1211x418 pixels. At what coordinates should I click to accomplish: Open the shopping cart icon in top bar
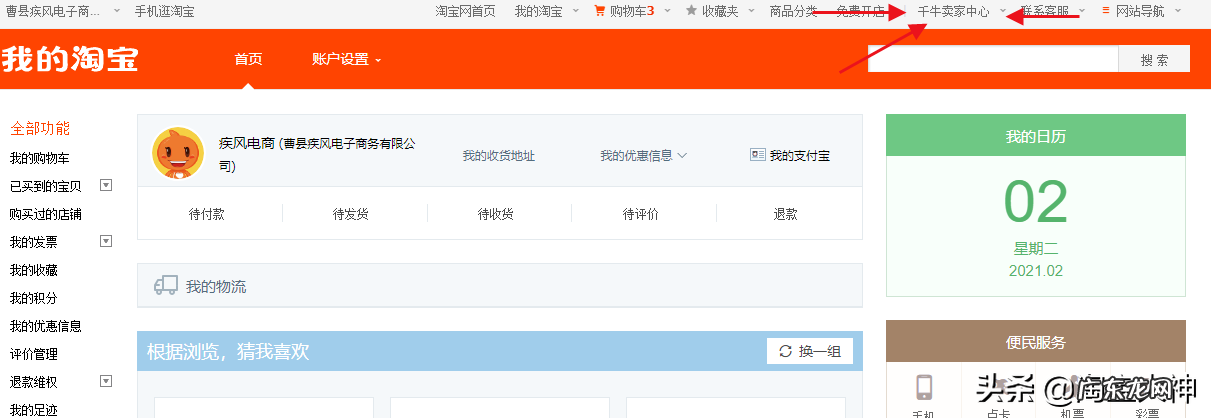pos(600,12)
